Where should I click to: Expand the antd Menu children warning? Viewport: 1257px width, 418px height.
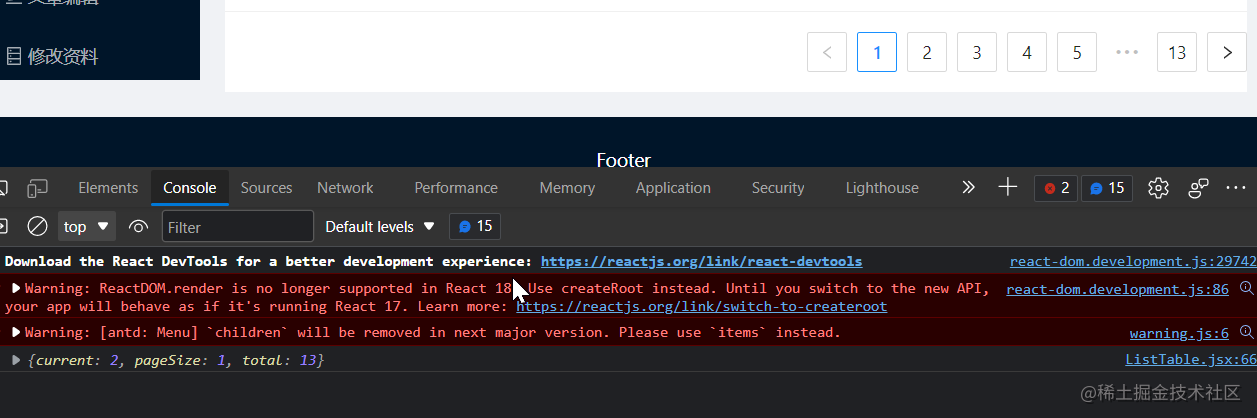[x=15, y=331]
